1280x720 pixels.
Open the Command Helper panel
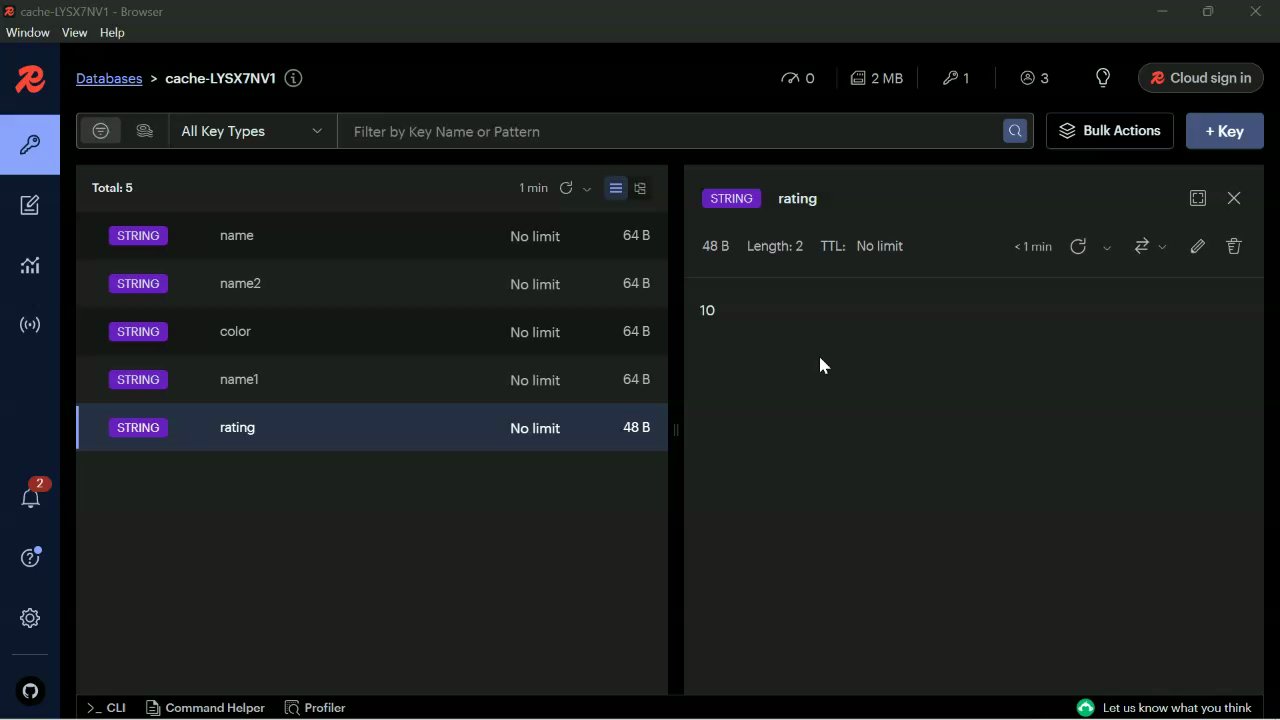pyautogui.click(x=205, y=707)
